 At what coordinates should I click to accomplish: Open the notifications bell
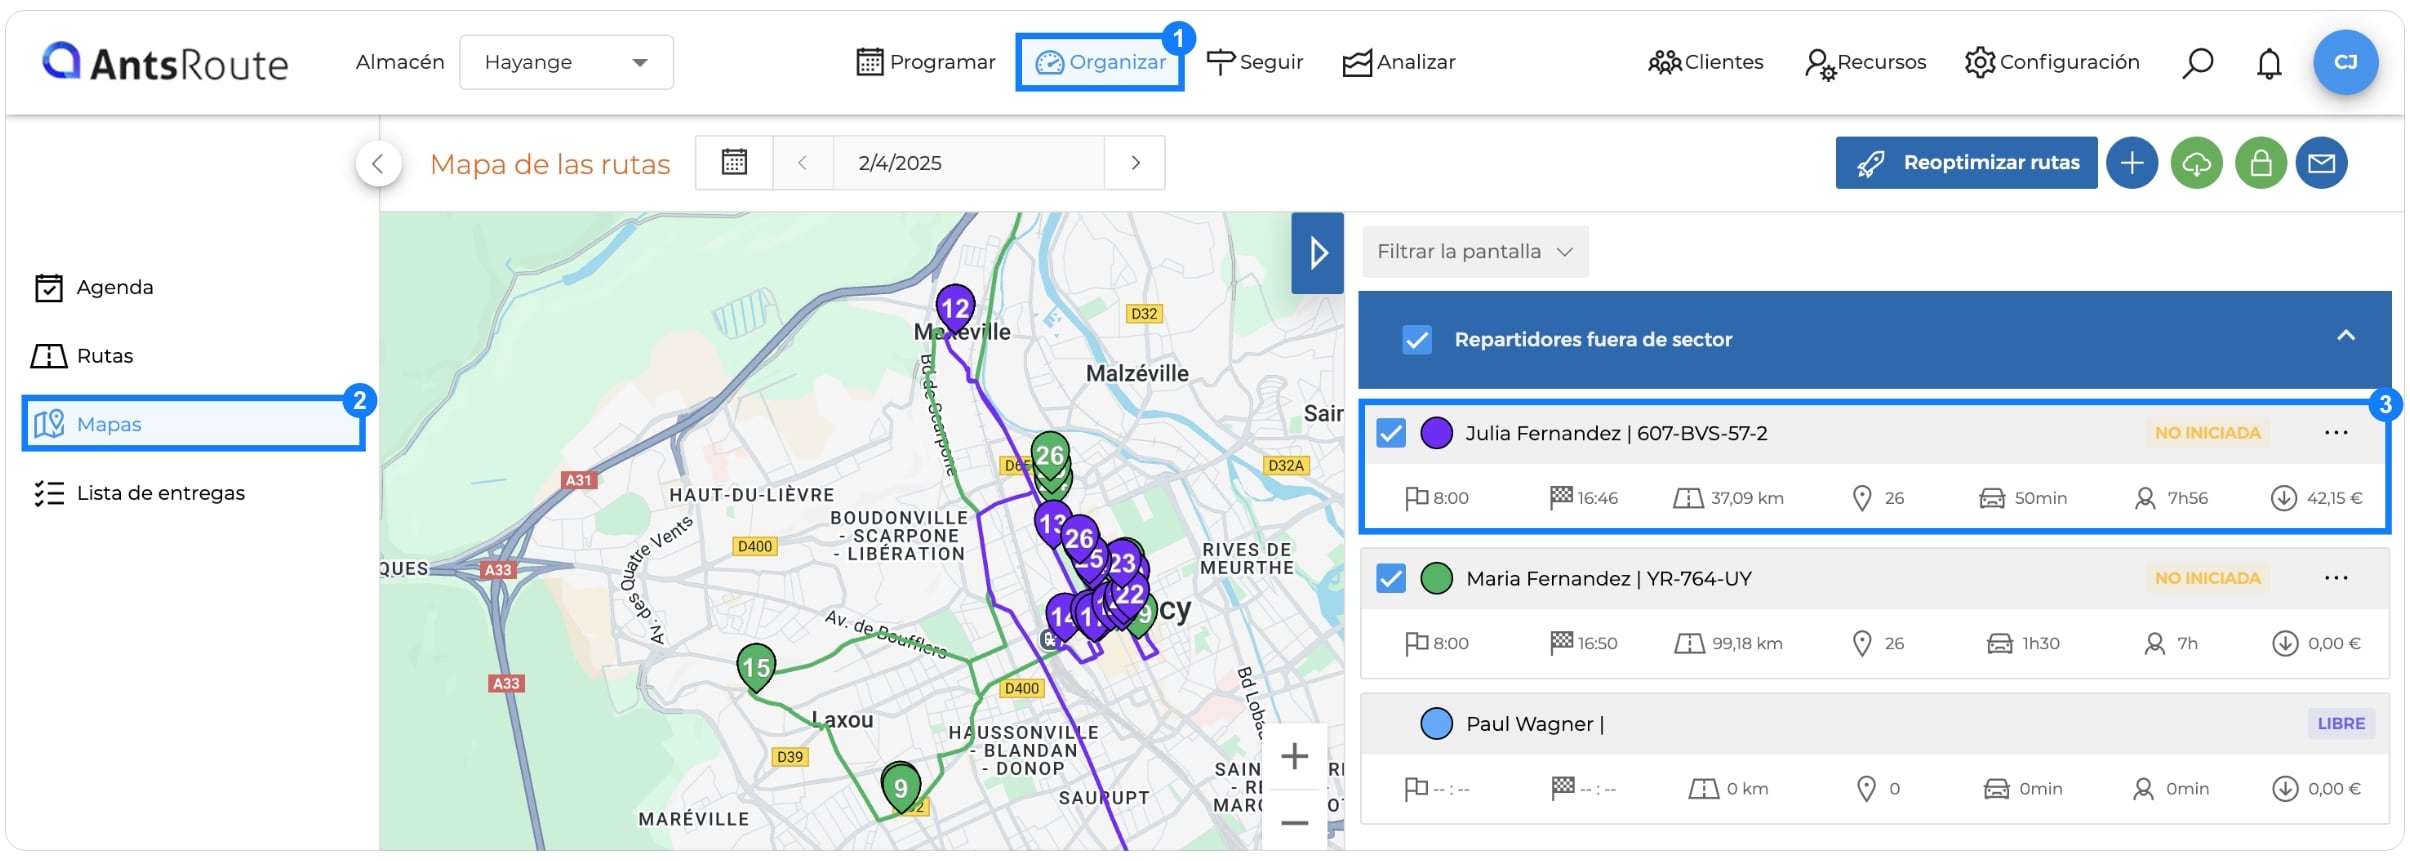click(2269, 63)
